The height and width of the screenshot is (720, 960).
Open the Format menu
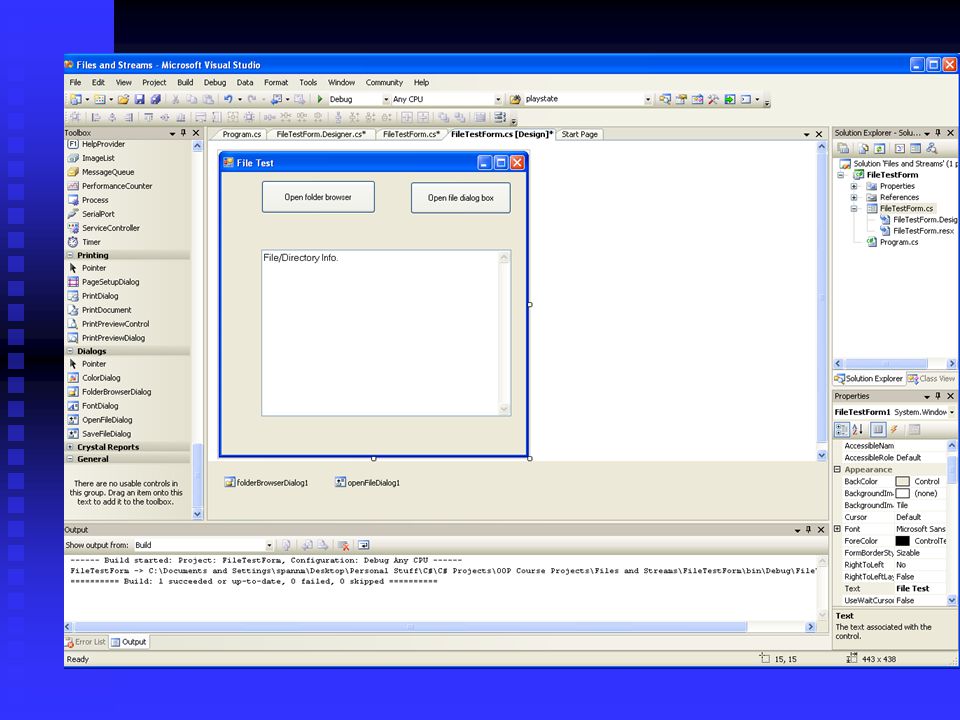pyautogui.click(x=276, y=82)
